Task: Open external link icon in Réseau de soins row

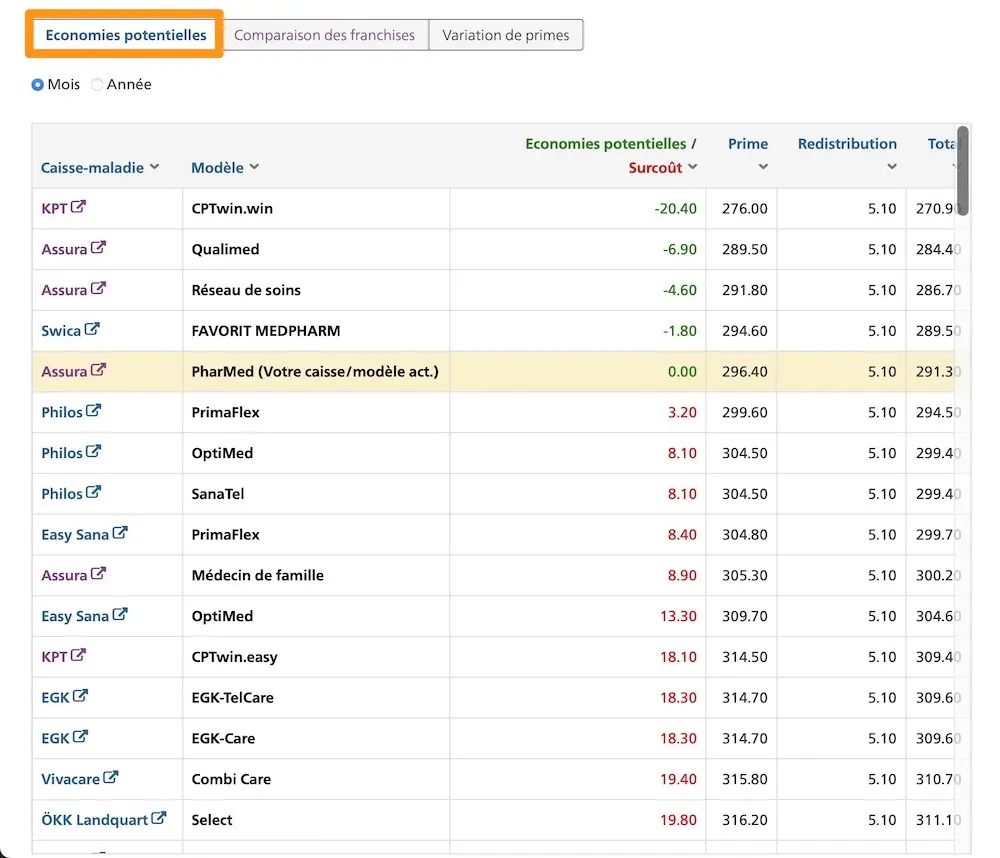Action: pos(98,288)
